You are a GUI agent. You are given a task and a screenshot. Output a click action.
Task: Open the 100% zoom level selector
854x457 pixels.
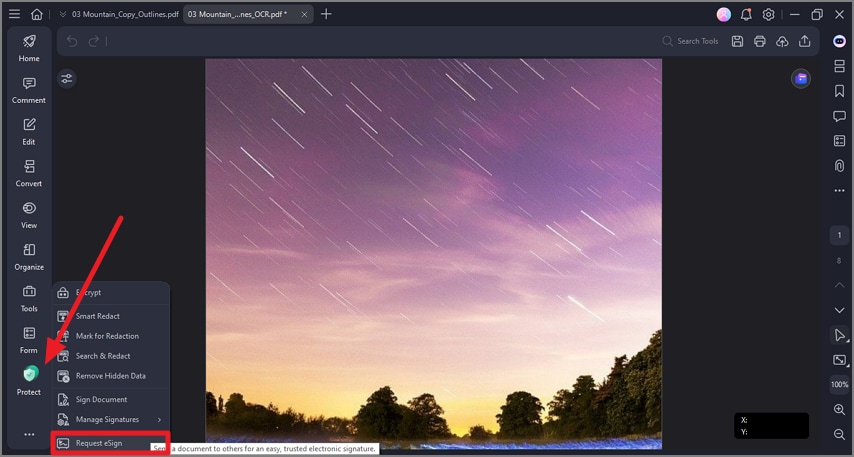pyautogui.click(x=839, y=385)
